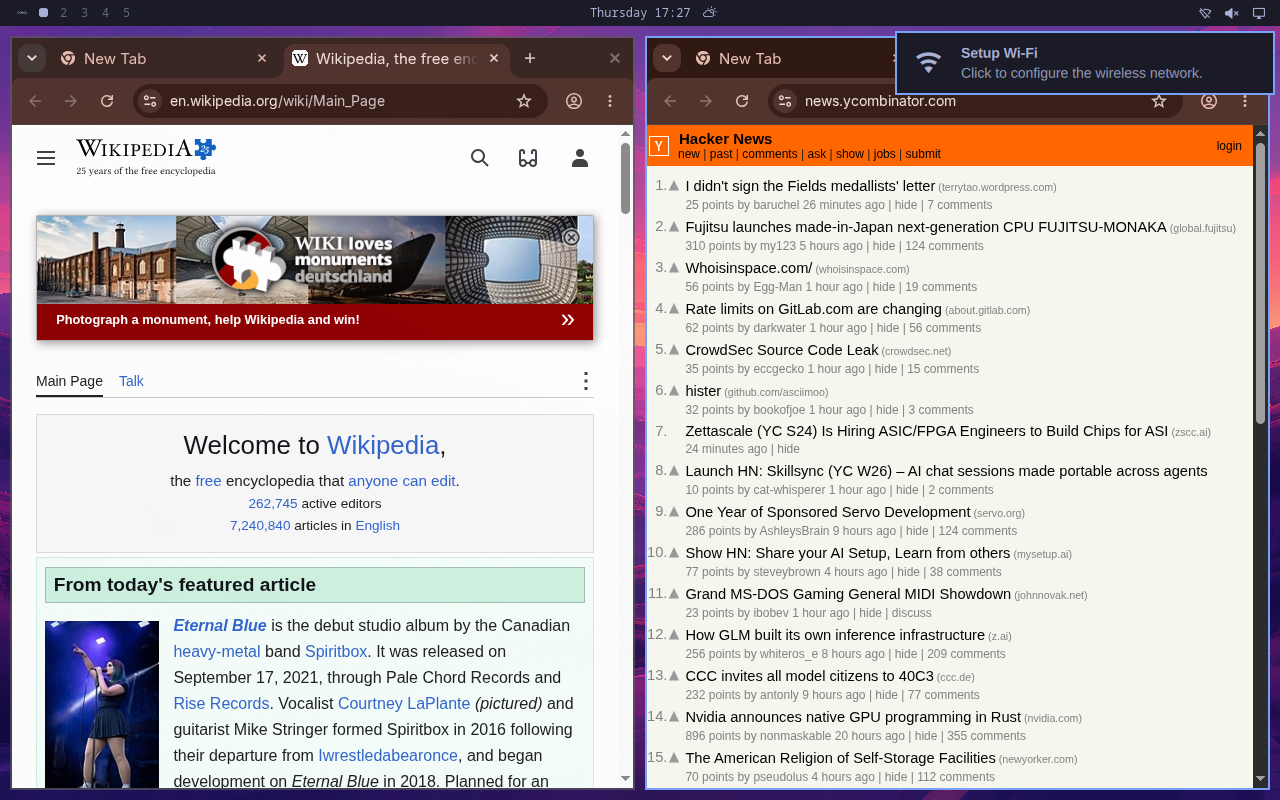1280x800 pixels.
Task: Click Hacker News address bar URL
Action: [880, 101]
